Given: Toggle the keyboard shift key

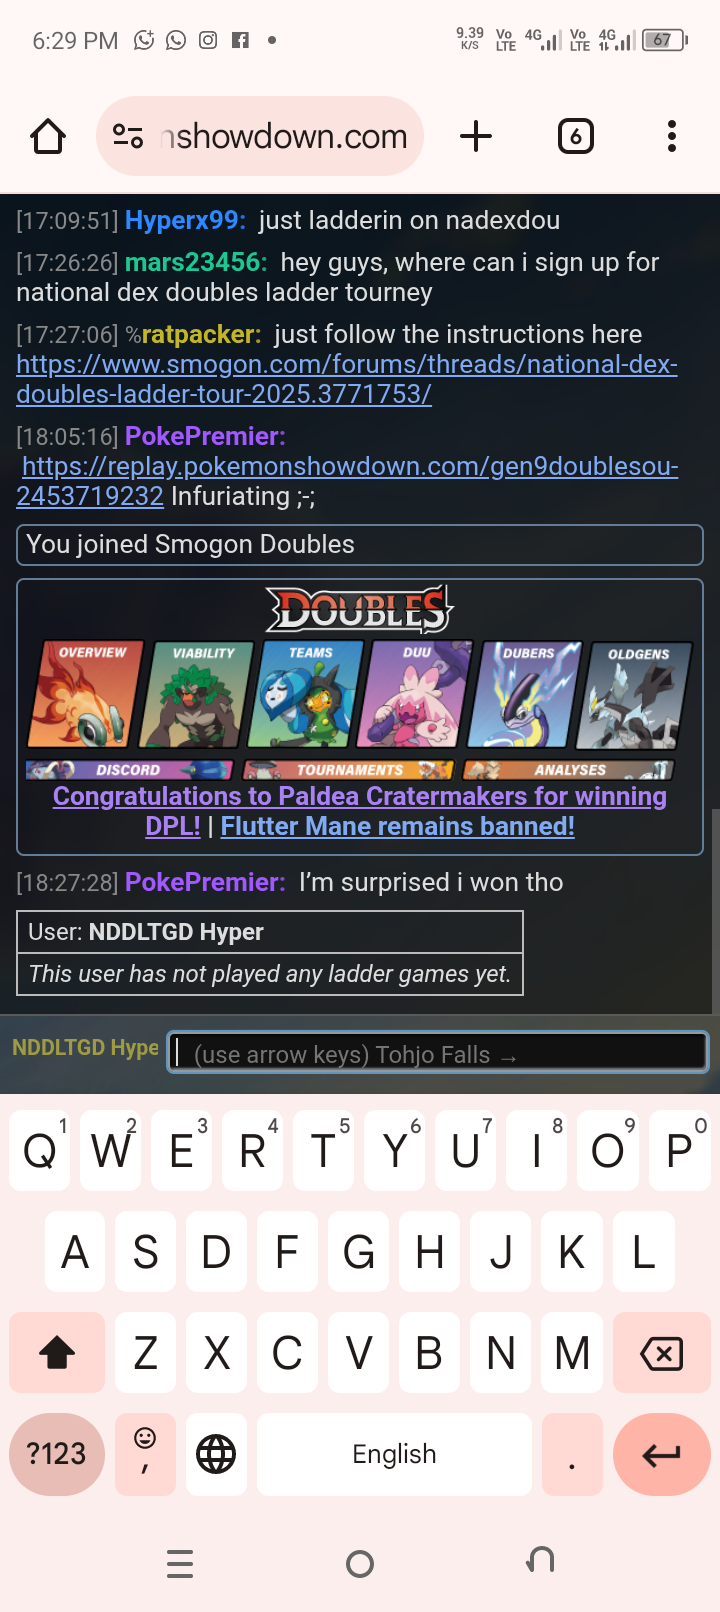Looking at the screenshot, I should (x=57, y=1353).
